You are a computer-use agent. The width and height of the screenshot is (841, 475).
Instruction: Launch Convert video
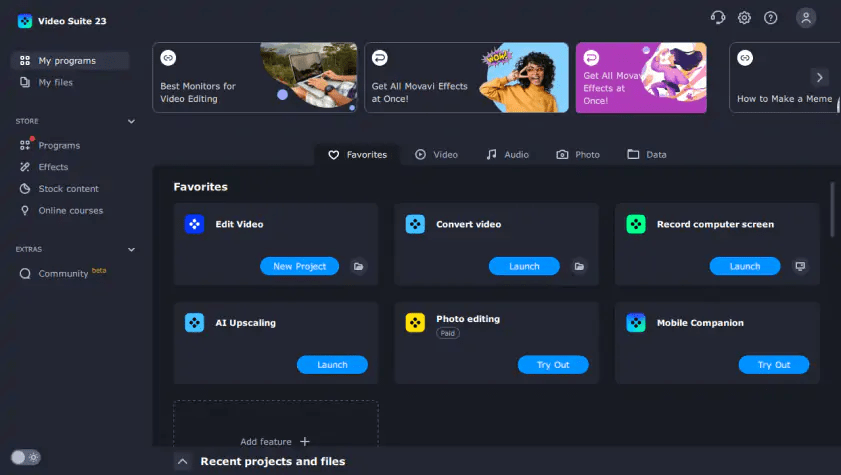[524, 266]
